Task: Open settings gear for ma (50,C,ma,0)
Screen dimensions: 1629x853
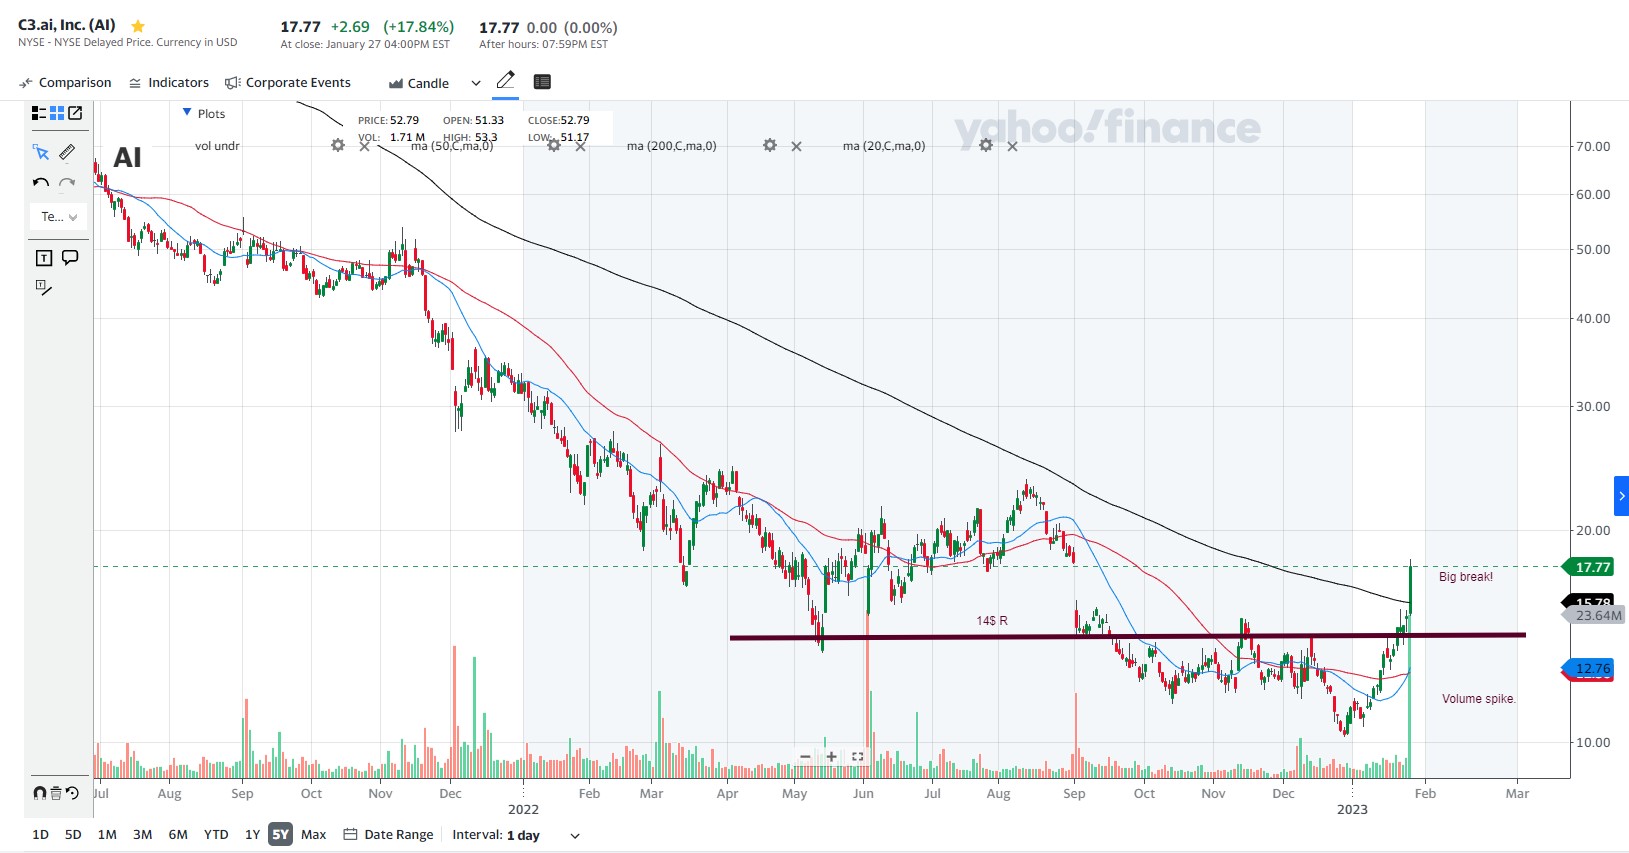Action: coord(554,146)
